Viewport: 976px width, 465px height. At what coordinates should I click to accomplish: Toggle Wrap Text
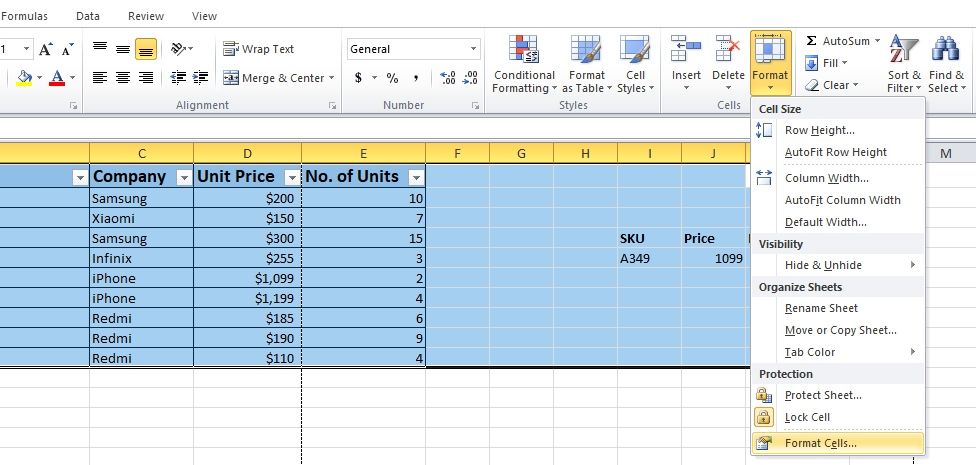tap(258, 49)
